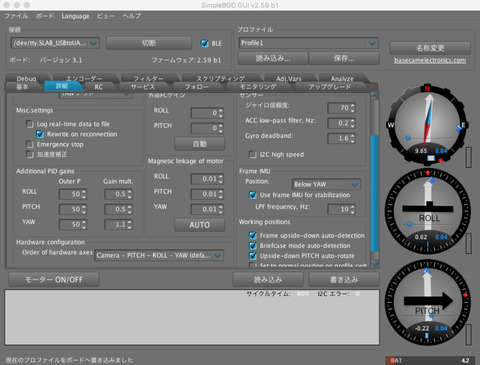This screenshot has height=365, width=480.
Task: Open the Language menu
Action: point(75,16)
